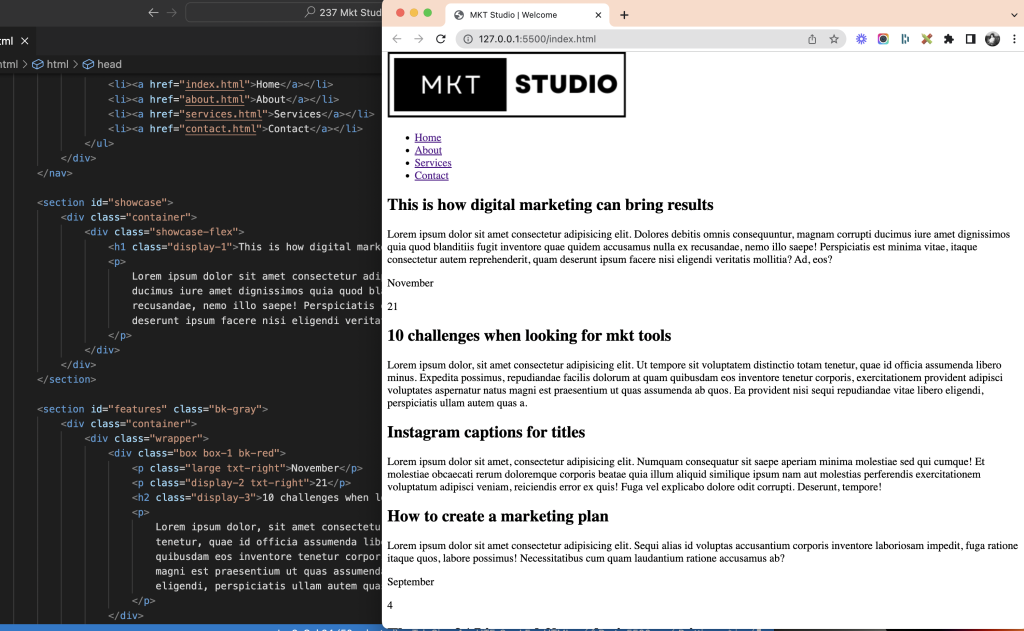
Task: Click the 'Instagram captions for titles' heading
Action: (486, 432)
